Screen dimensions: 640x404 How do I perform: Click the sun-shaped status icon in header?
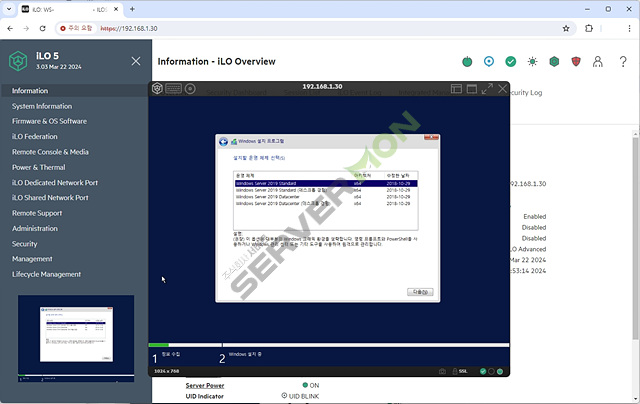532,62
